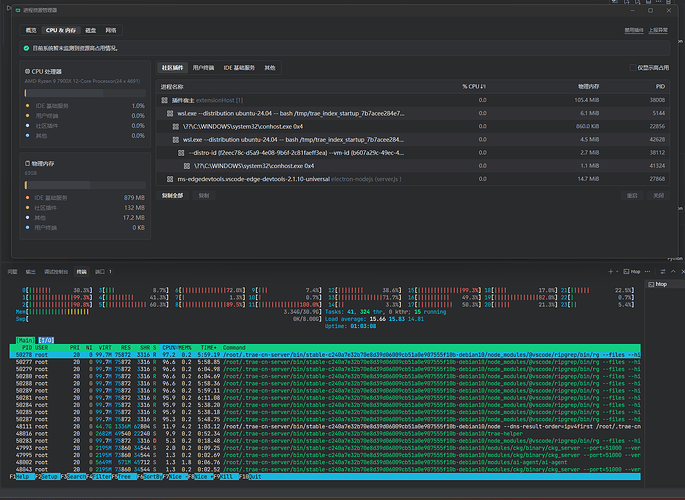The image size is (685, 500).
Task: Click the CPU usage progress bar
Action: (x=85, y=93)
